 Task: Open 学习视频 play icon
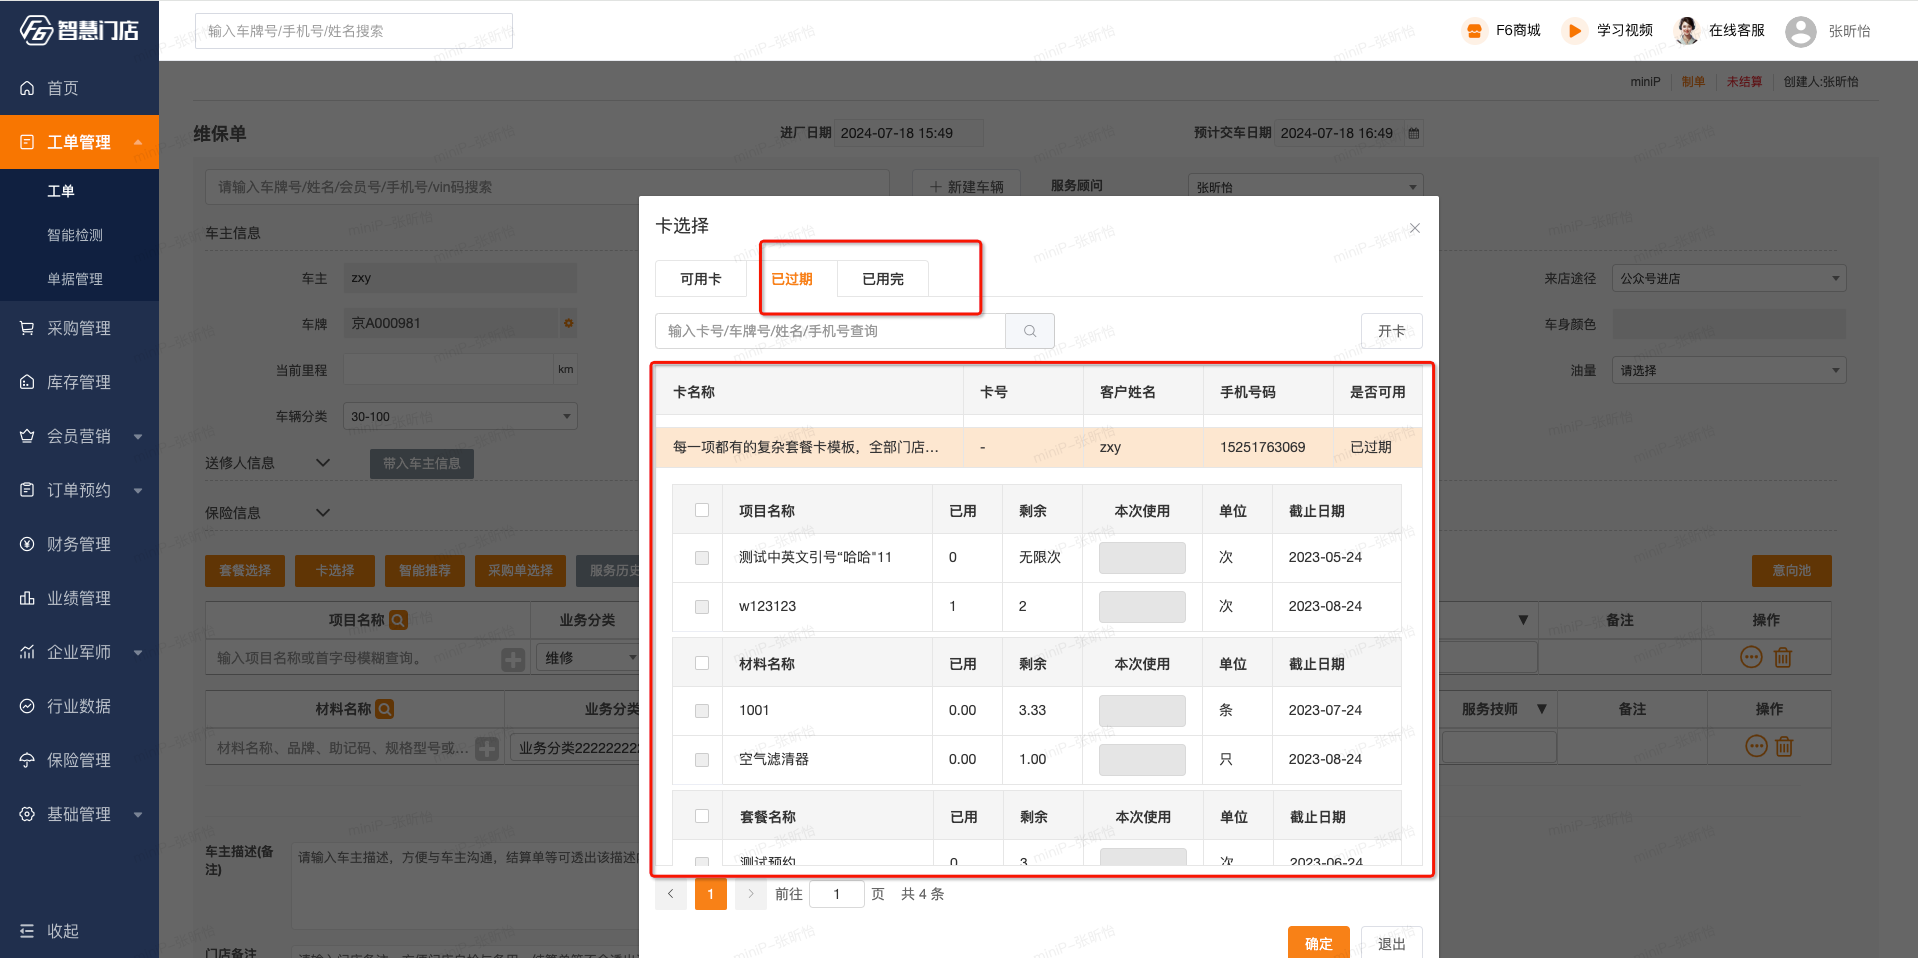(1574, 31)
